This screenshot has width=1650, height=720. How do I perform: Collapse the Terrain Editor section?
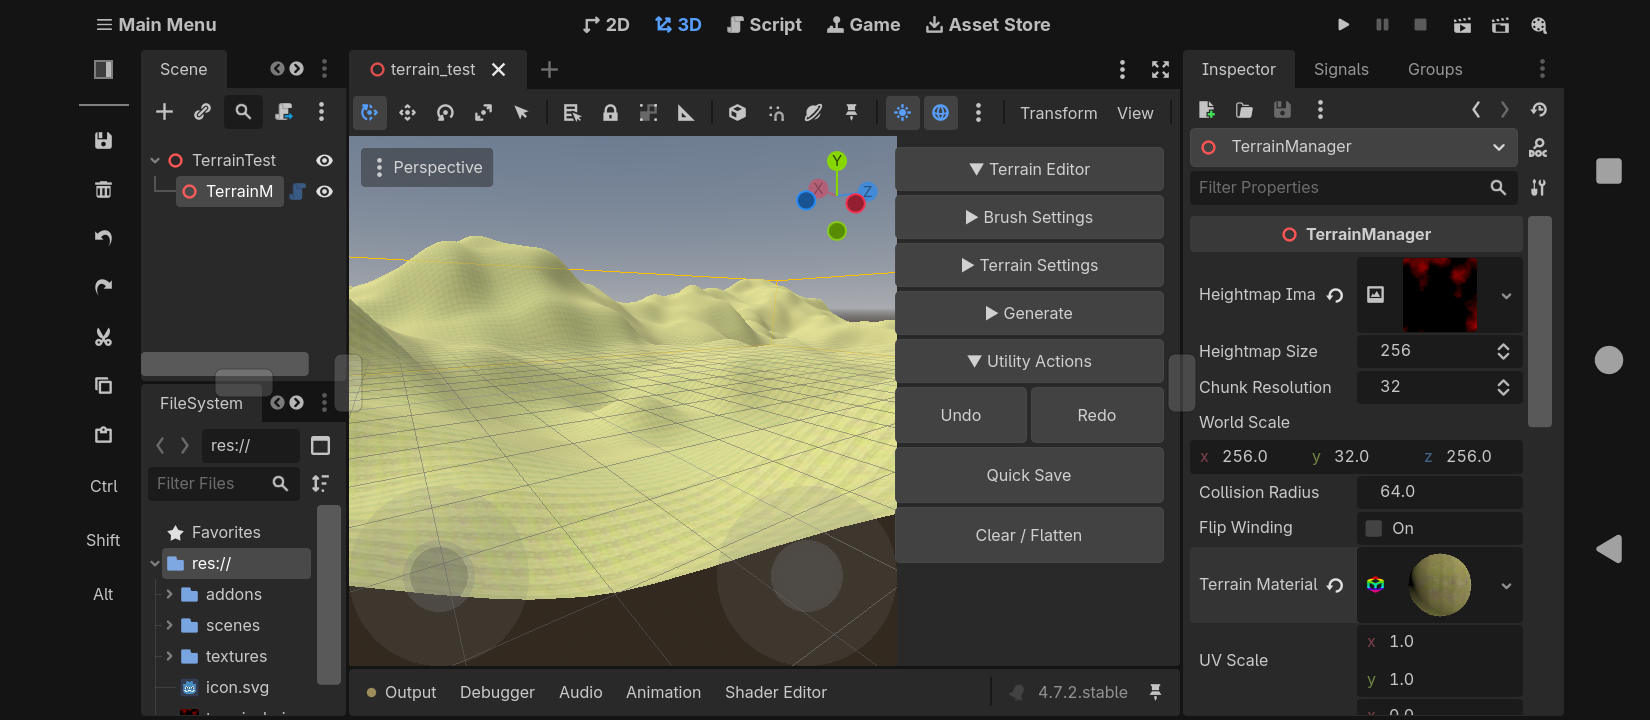point(1029,169)
